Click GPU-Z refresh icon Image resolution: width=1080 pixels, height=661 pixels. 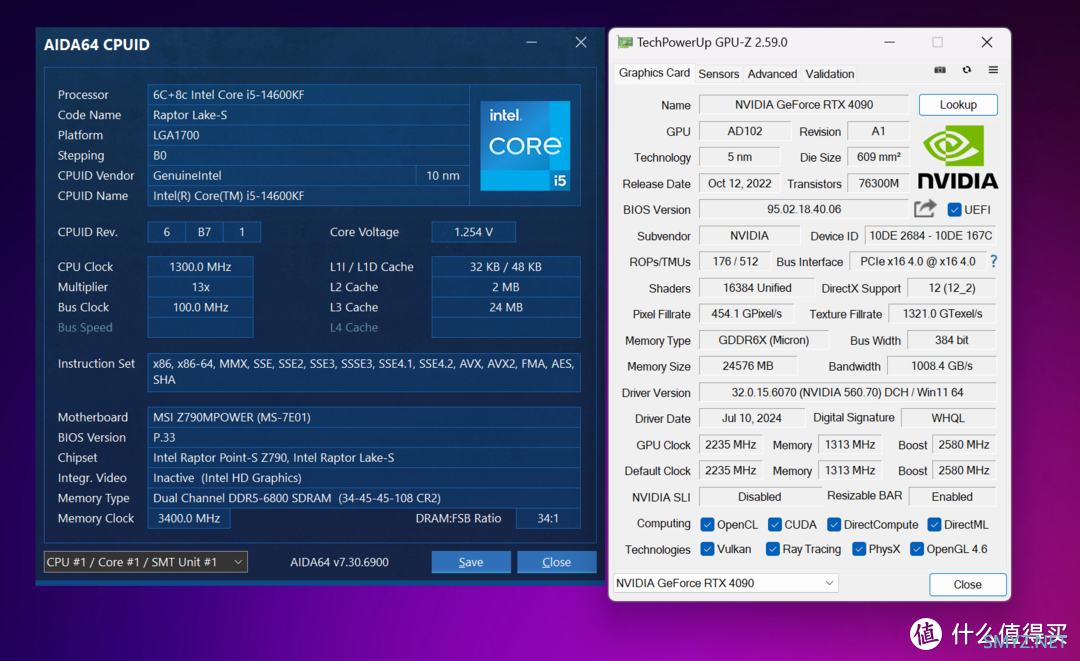[x=966, y=70]
